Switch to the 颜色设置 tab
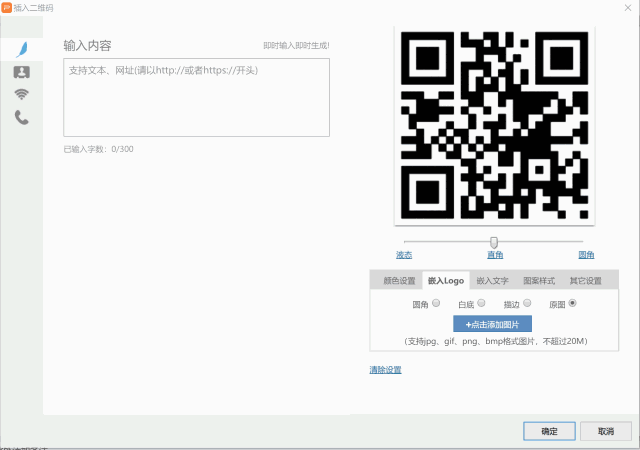640x450 pixels. [399, 281]
